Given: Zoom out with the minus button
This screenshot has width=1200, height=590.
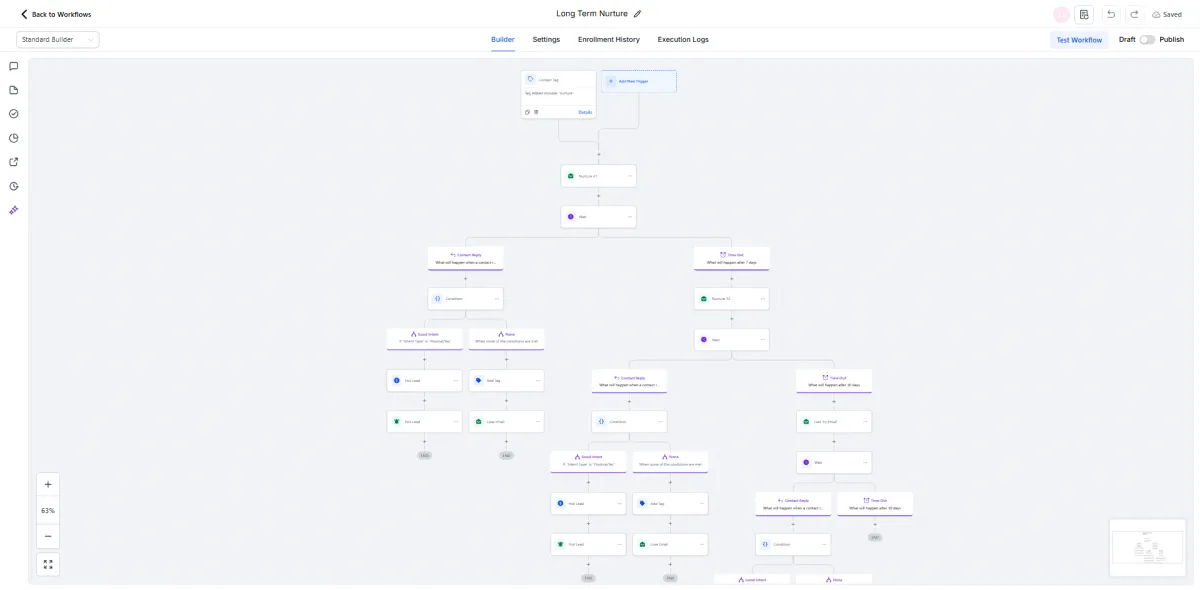Looking at the screenshot, I should coord(48,536).
